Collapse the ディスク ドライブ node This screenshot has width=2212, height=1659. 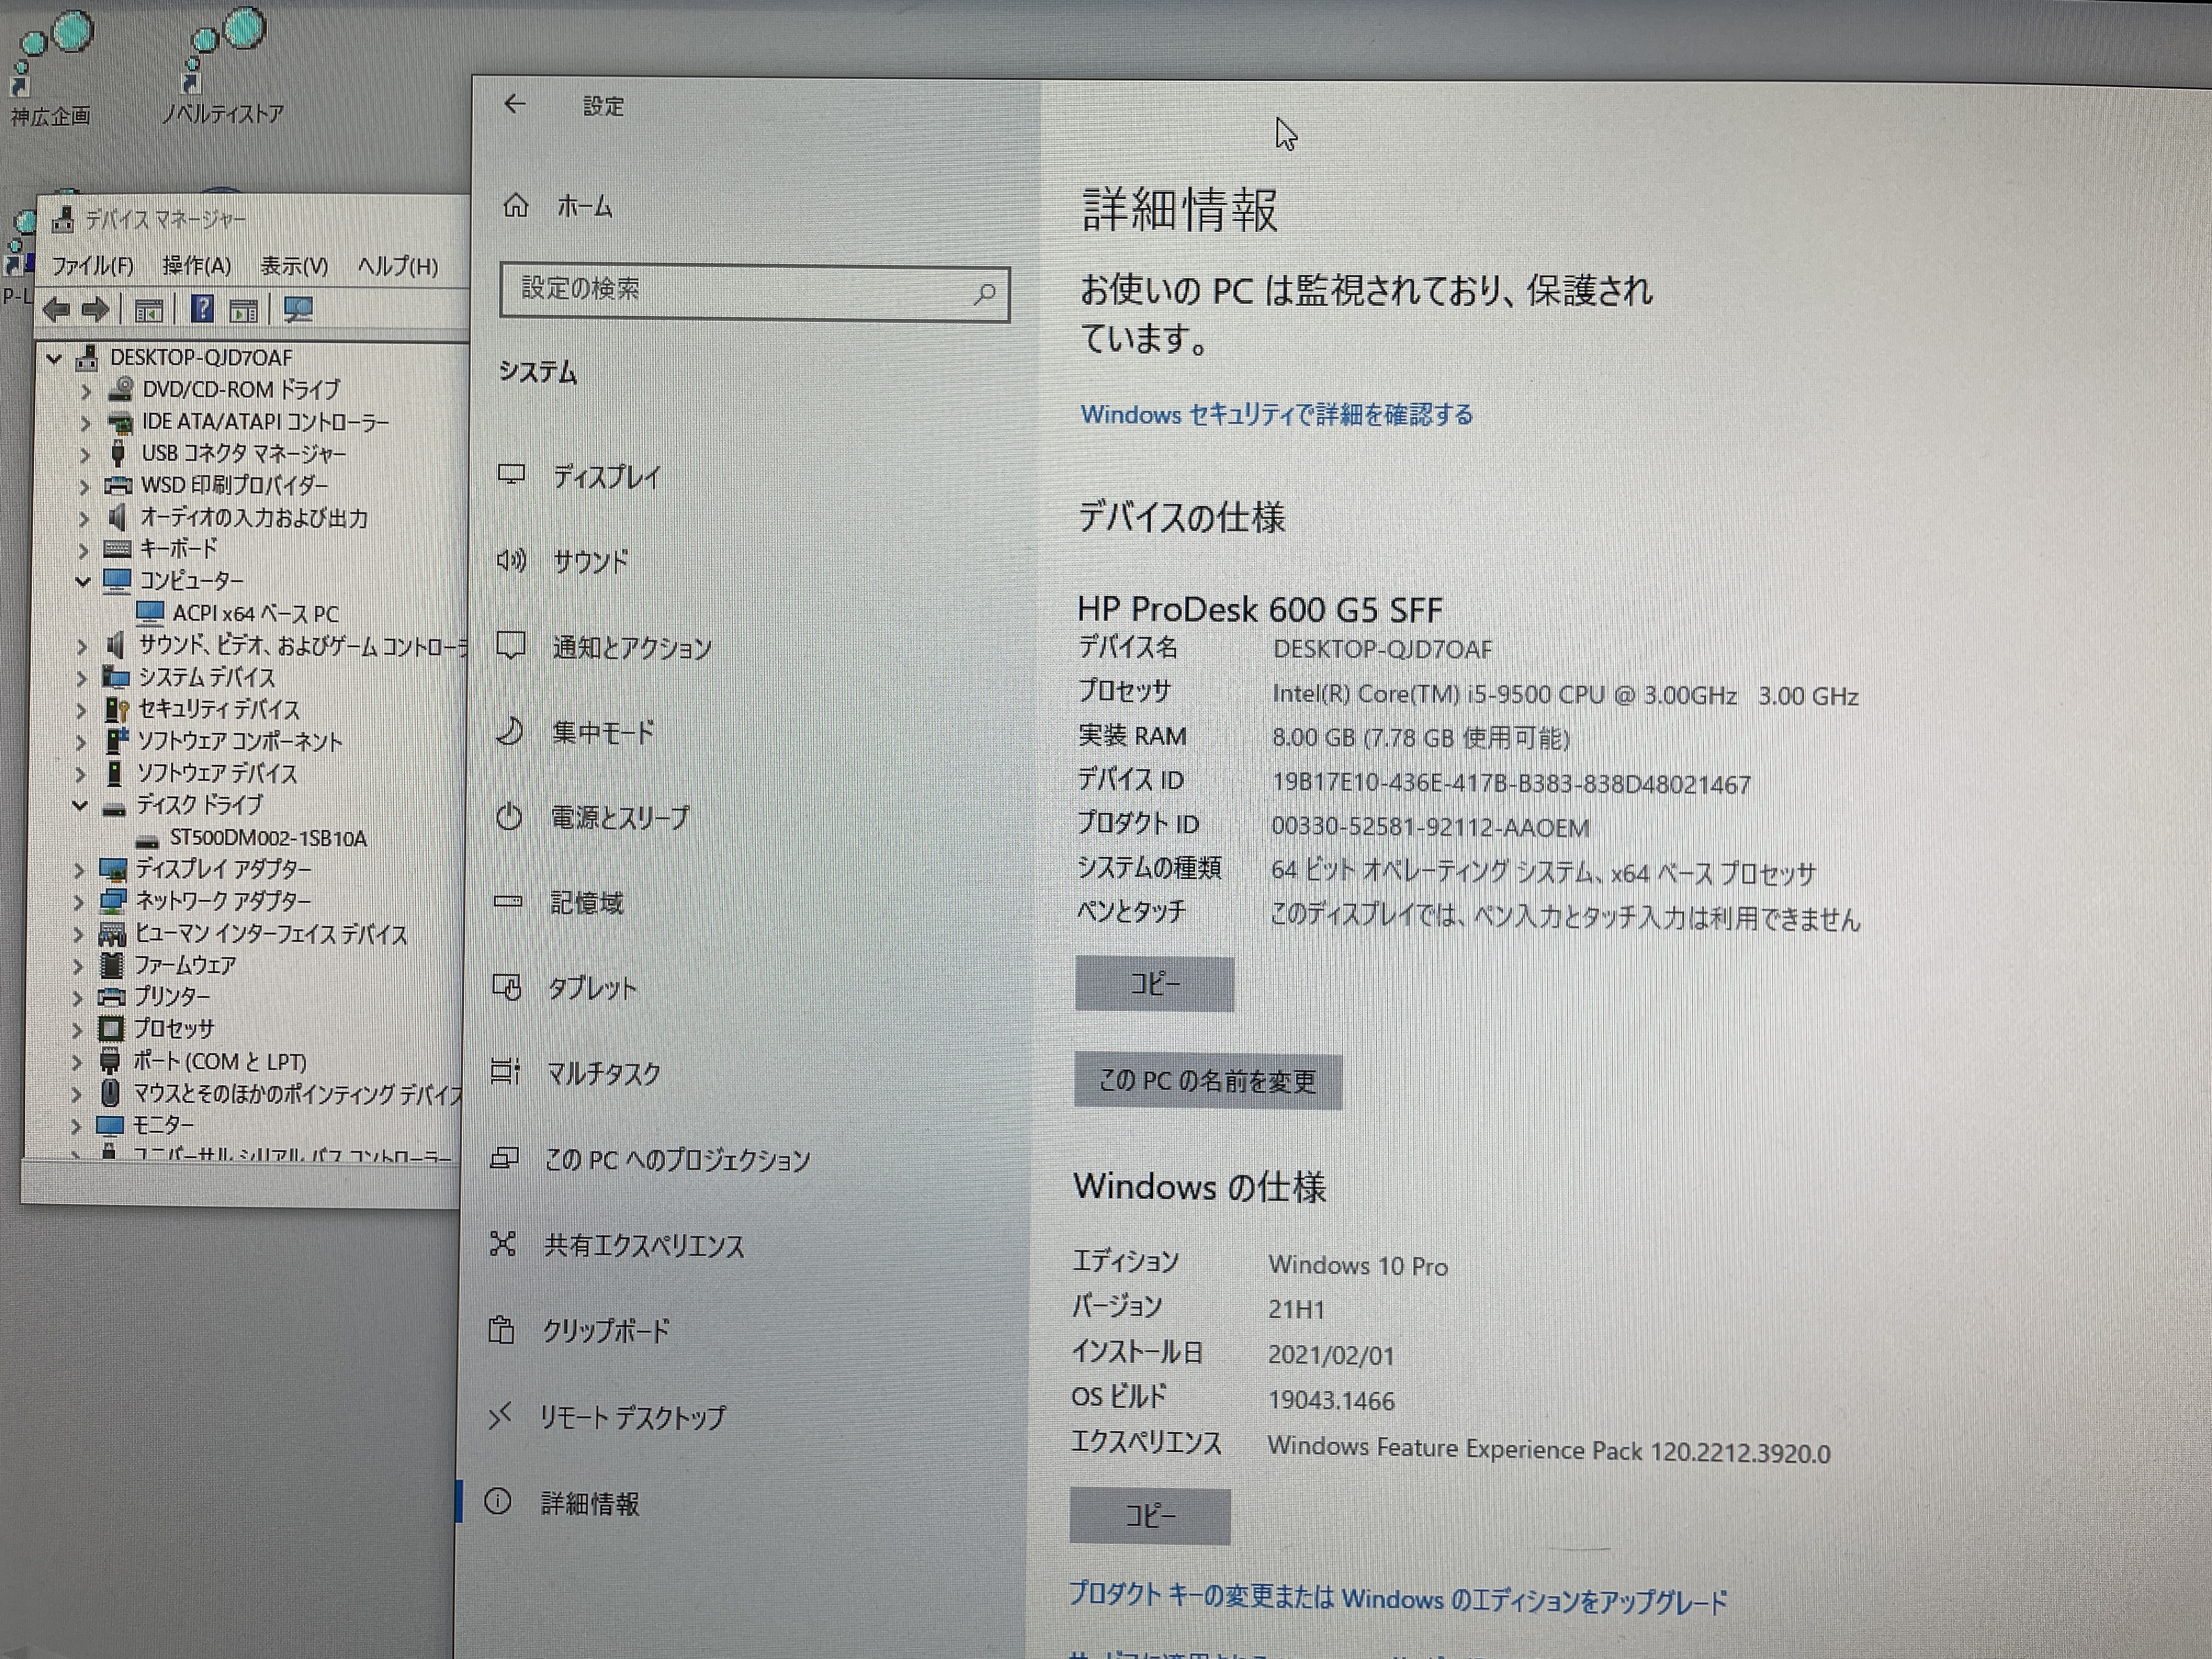click(80, 806)
